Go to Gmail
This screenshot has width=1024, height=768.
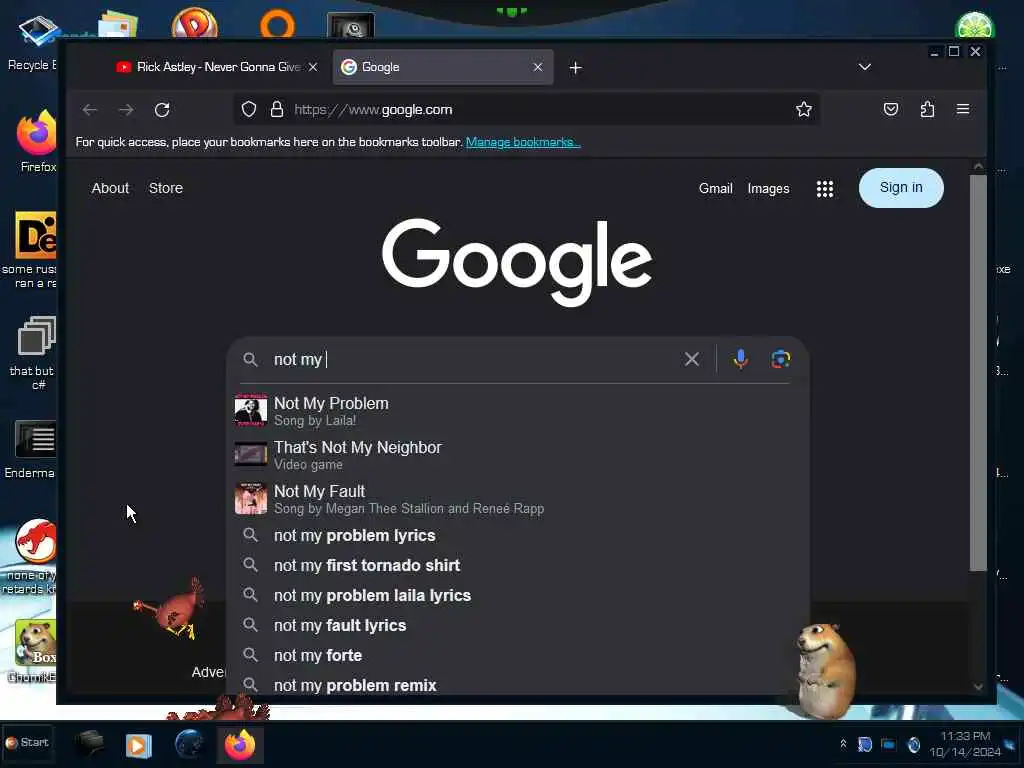716,189
